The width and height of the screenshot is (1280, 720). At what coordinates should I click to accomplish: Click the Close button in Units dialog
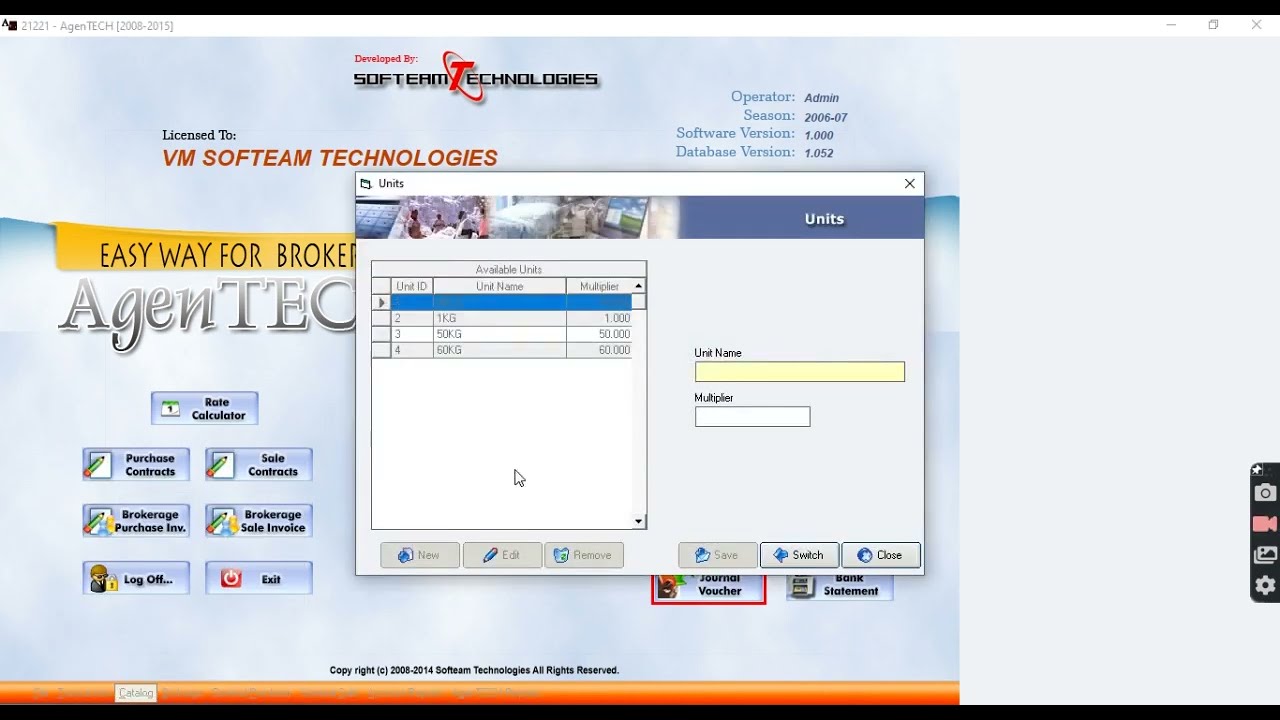pos(881,555)
